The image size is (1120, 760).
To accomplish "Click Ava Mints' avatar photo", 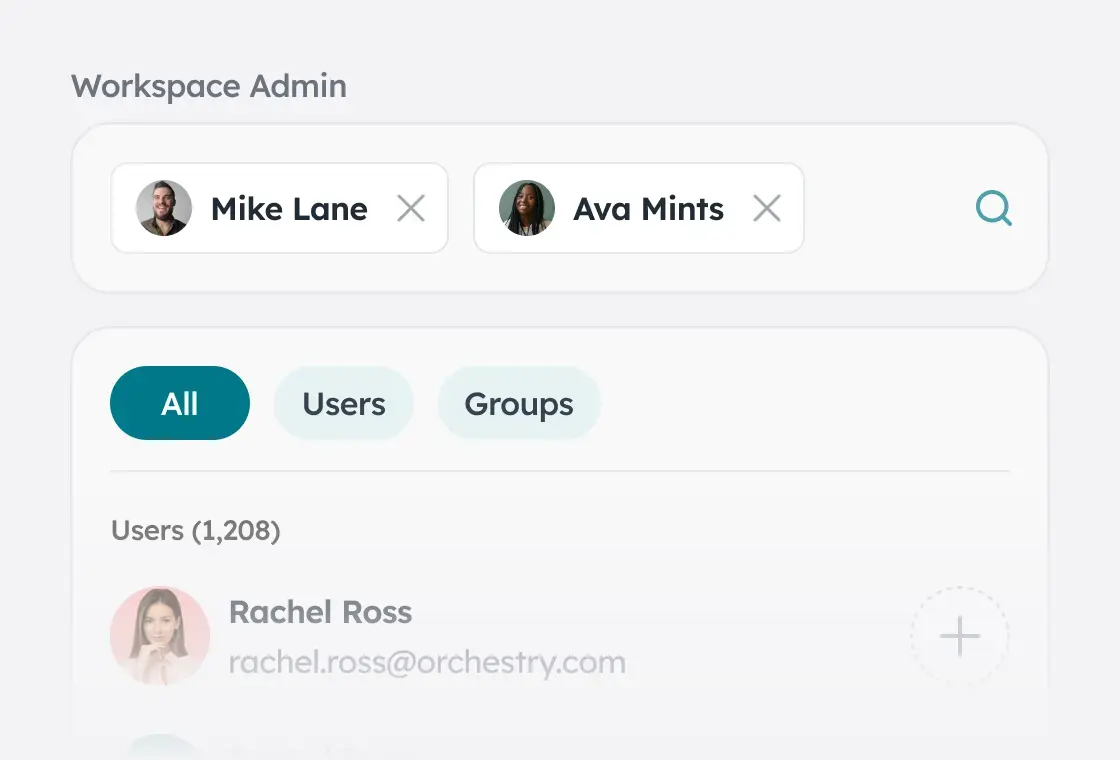I will [x=527, y=208].
